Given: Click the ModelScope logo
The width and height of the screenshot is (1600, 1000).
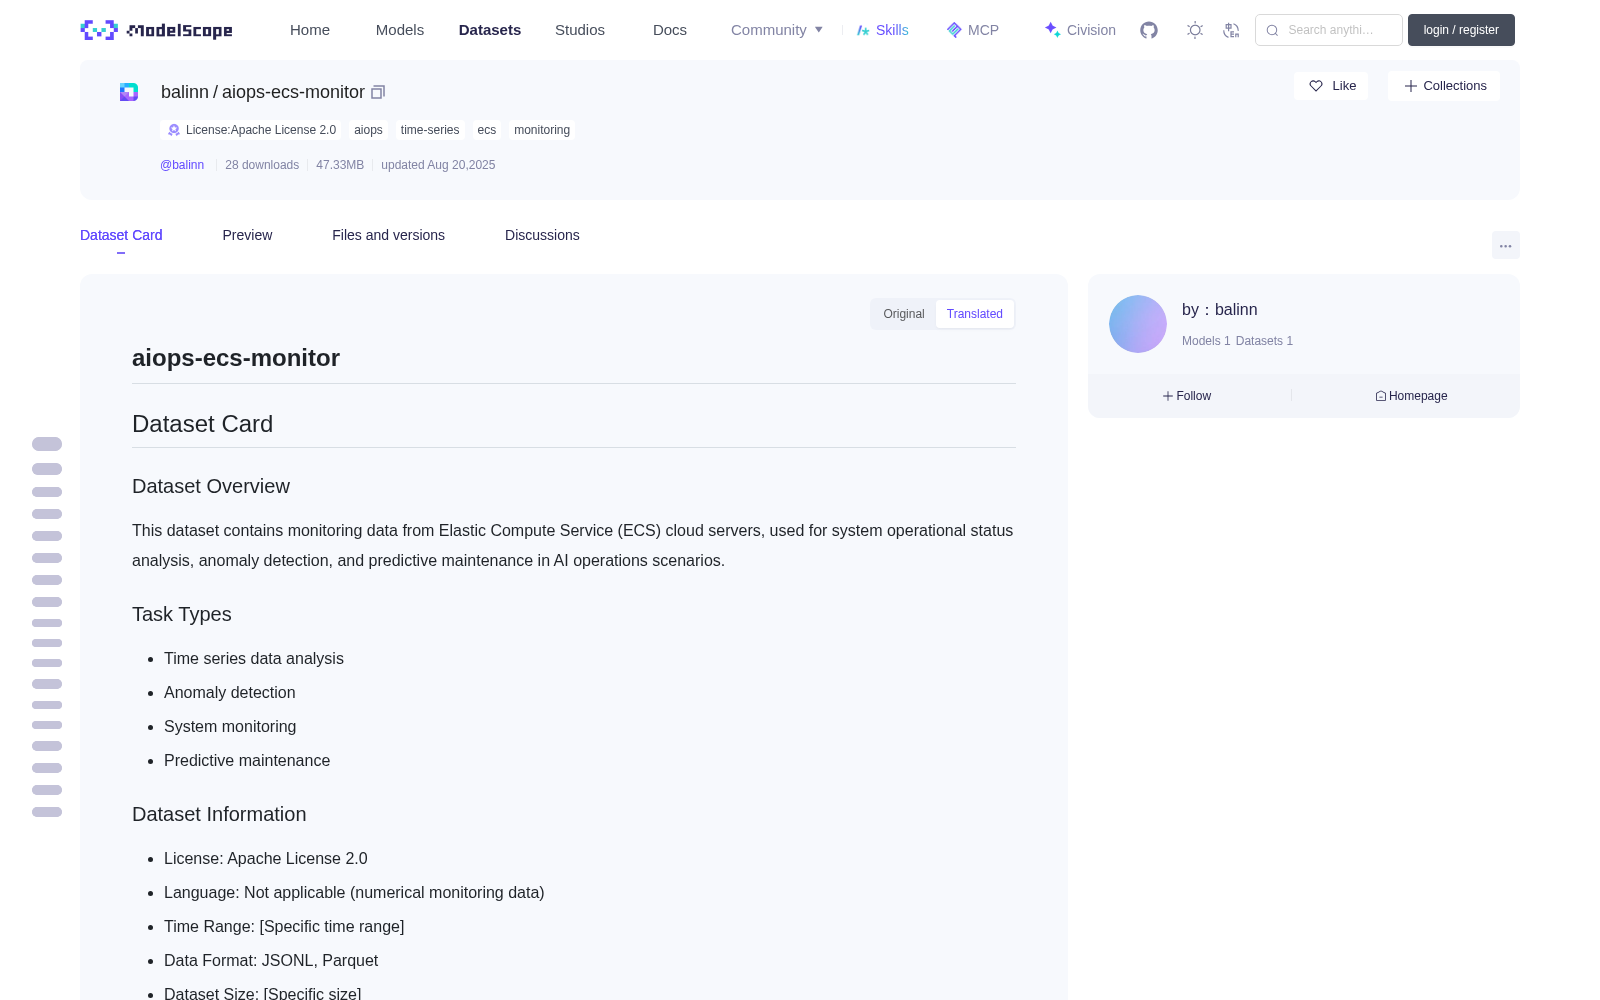Looking at the screenshot, I should tap(156, 30).
